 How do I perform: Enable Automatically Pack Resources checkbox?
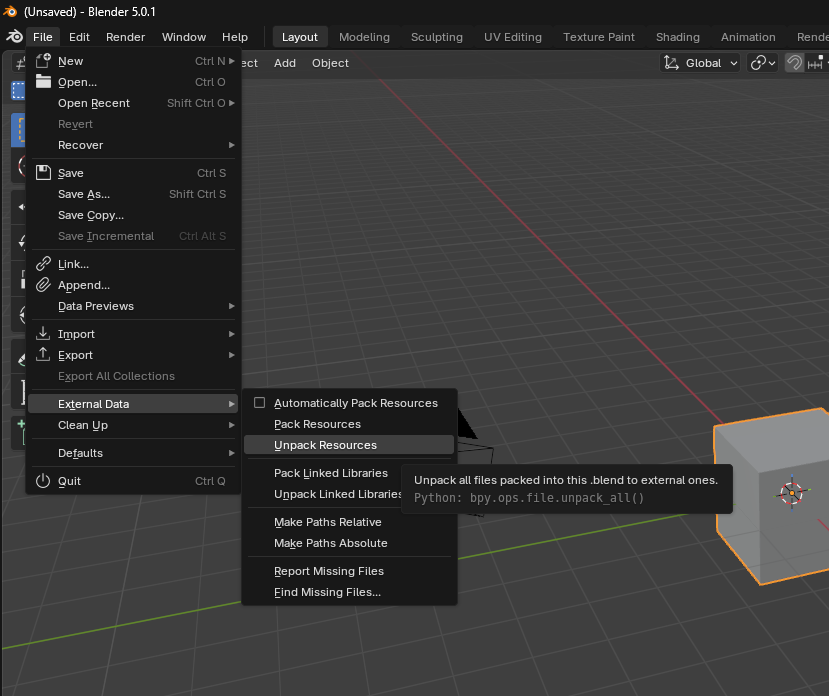[259, 403]
